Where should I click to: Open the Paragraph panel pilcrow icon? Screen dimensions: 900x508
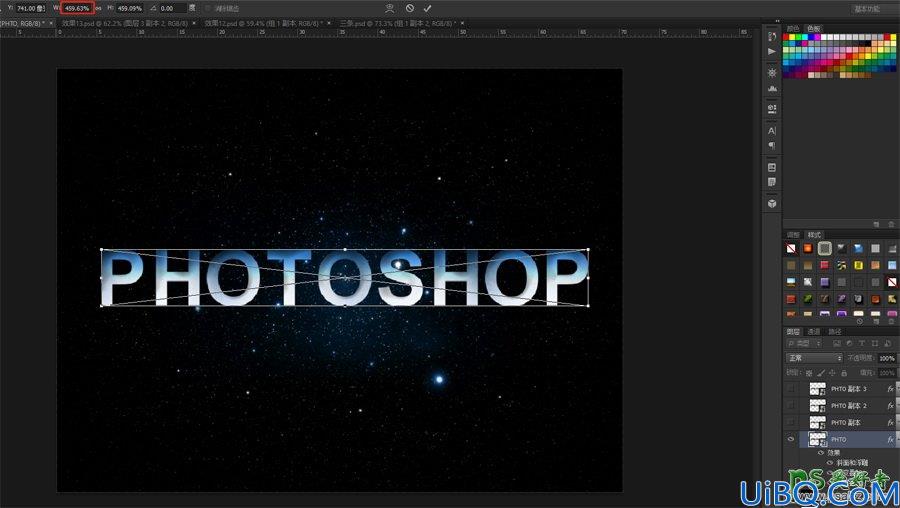772,145
